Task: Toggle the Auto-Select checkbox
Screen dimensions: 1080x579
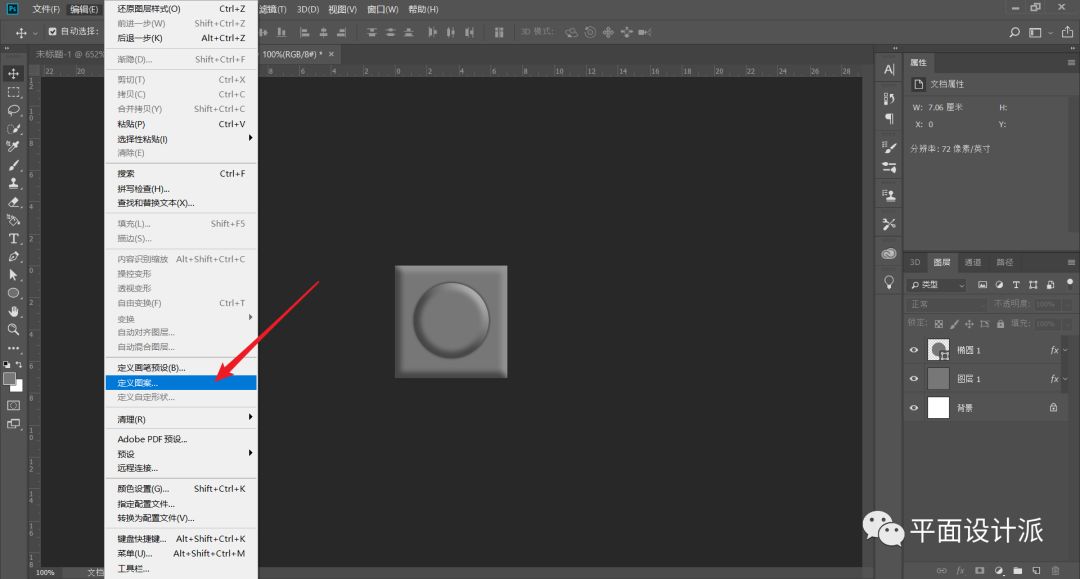Action: 53,32
